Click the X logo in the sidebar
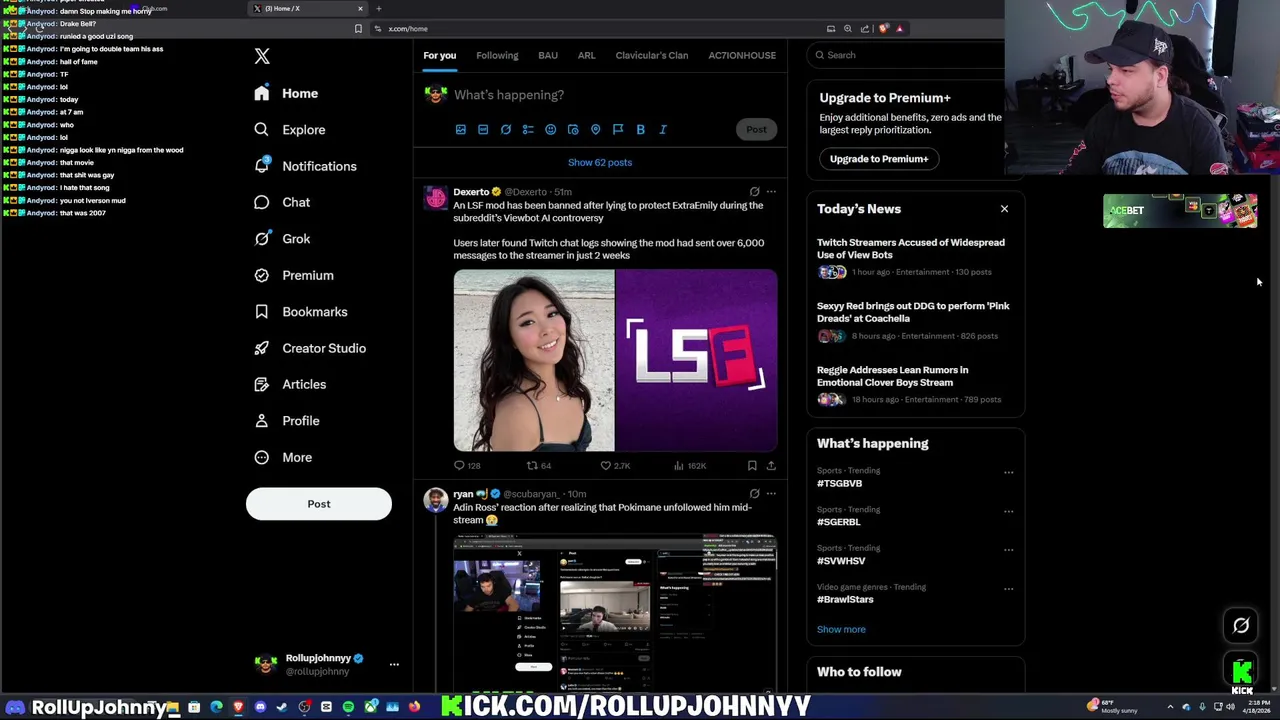The width and height of the screenshot is (1280, 720). [x=262, y=56]
